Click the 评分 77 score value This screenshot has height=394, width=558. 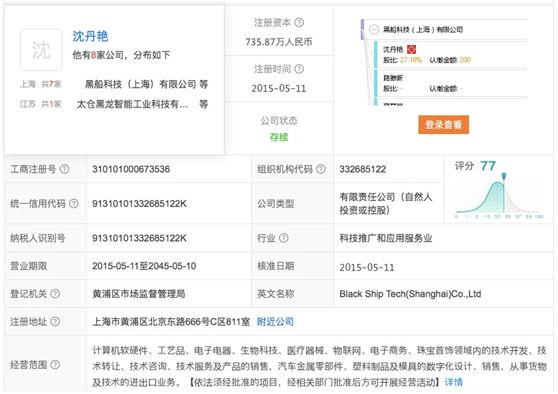[x=488, y=166]
